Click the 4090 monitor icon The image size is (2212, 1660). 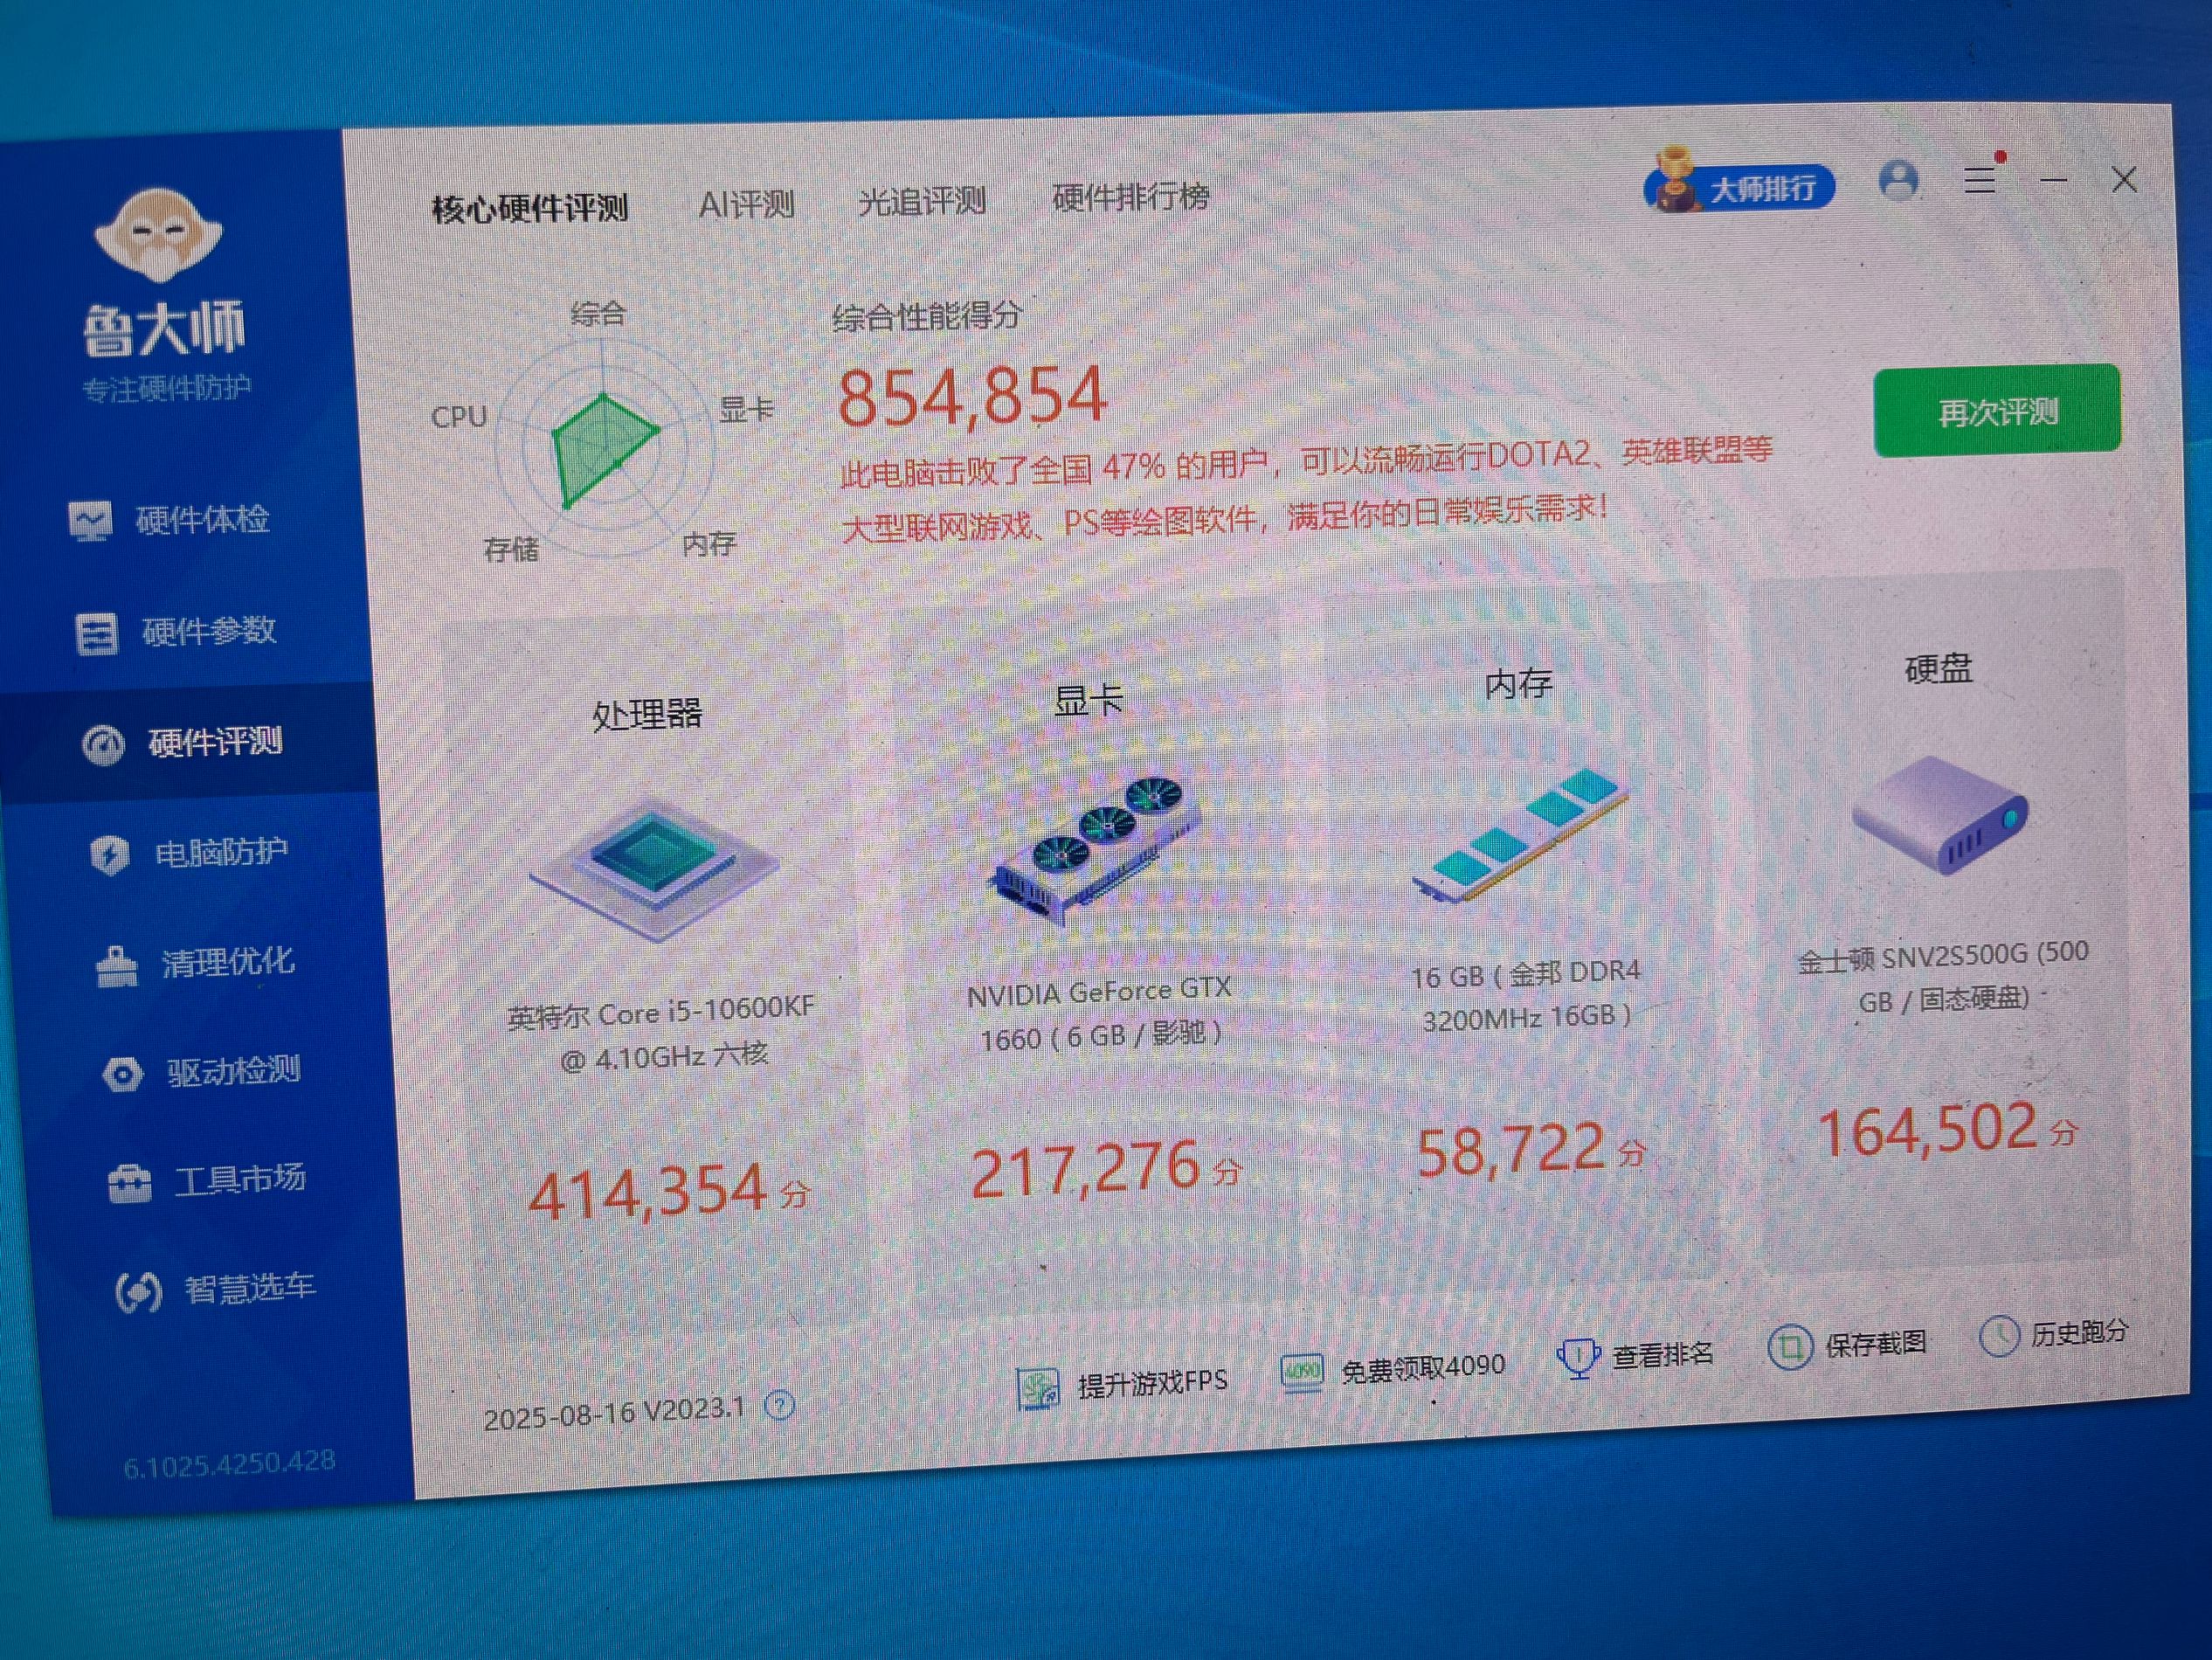1302,1372
